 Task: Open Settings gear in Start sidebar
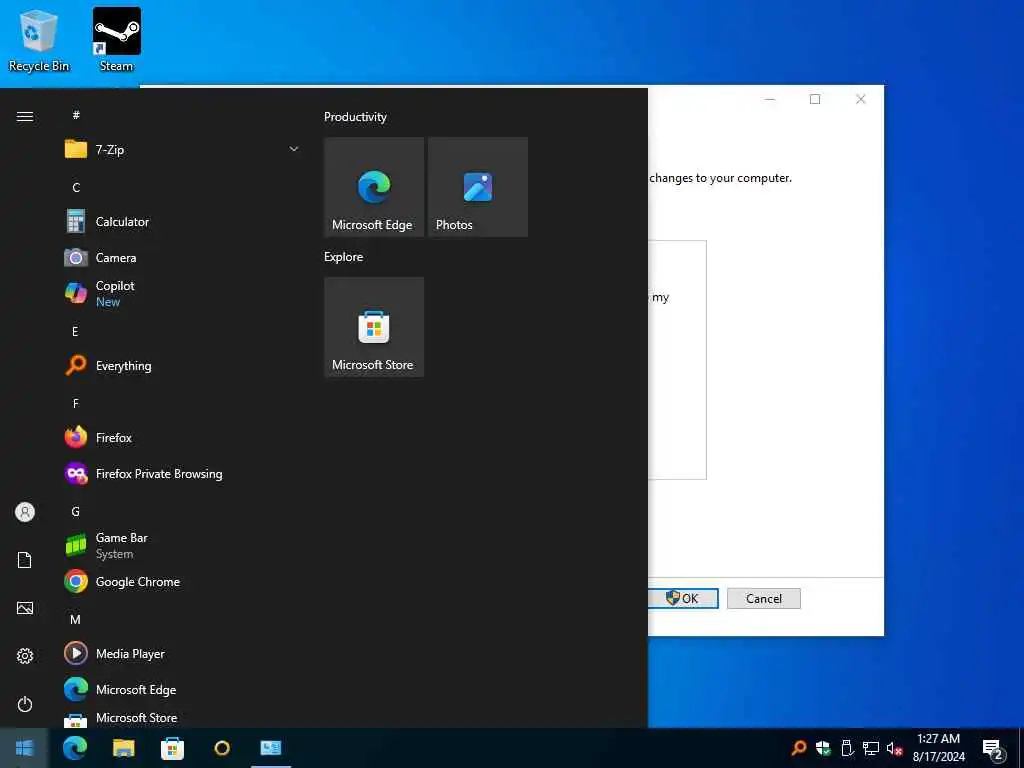pos(25,656)
